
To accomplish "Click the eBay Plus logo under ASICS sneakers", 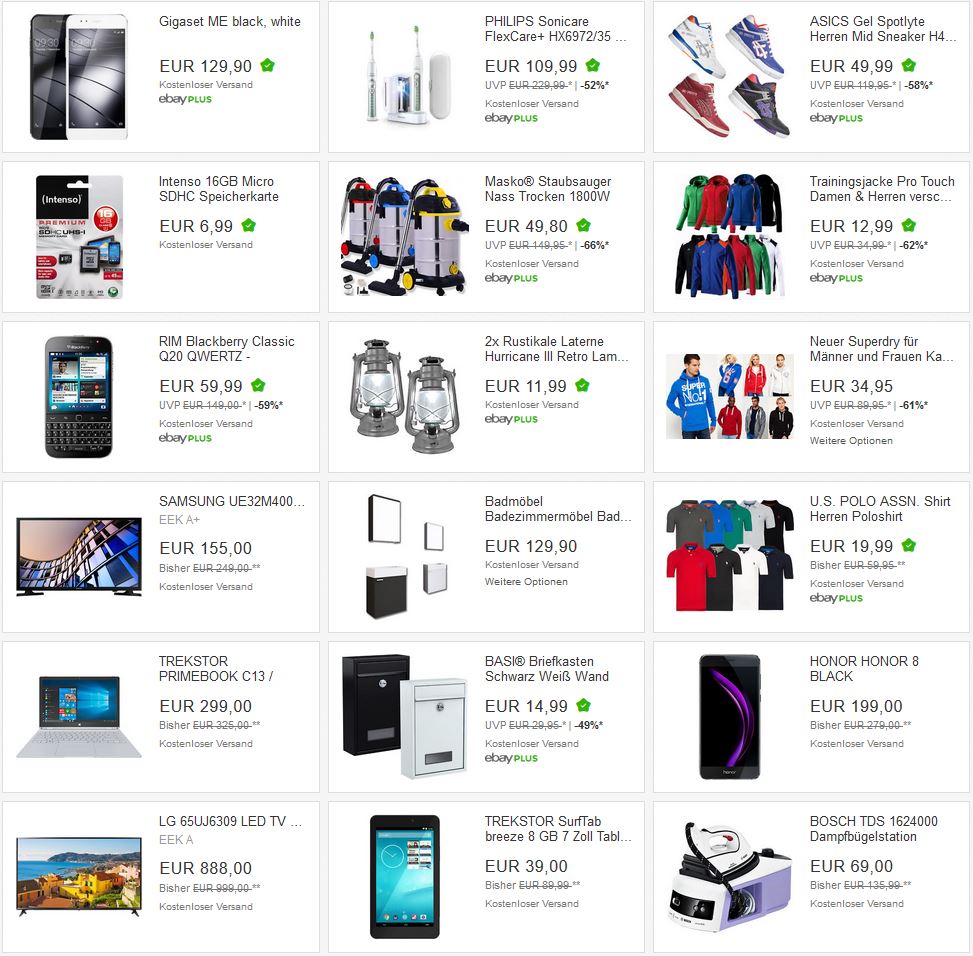I will [836, 118].
